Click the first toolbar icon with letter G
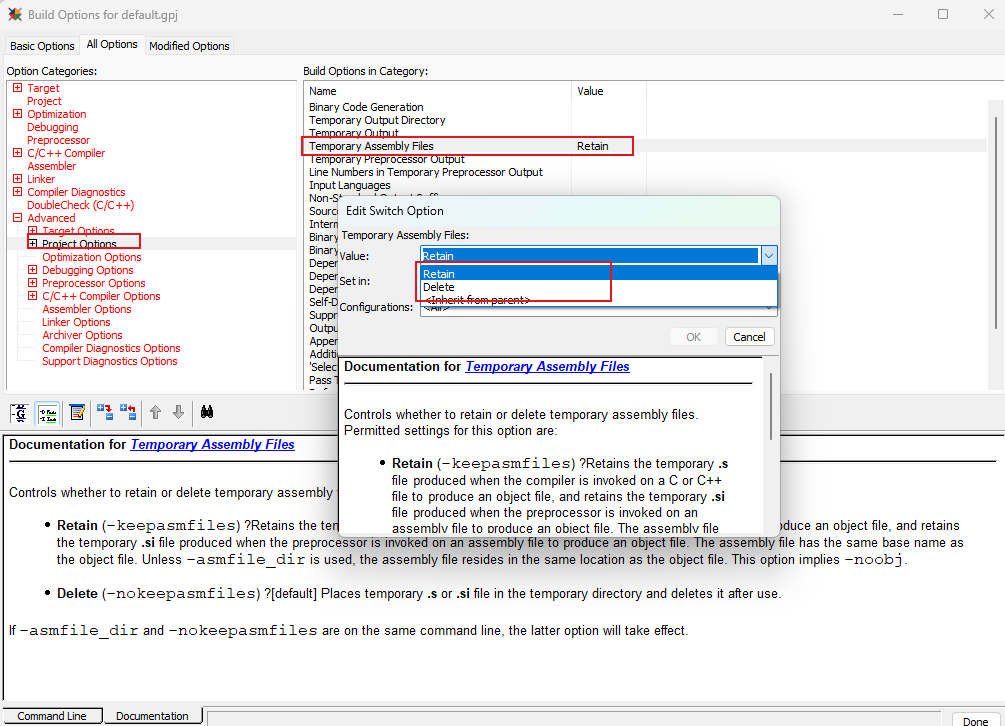The width and height of the screenshot is (1005, 726). (x=19, y=412)
